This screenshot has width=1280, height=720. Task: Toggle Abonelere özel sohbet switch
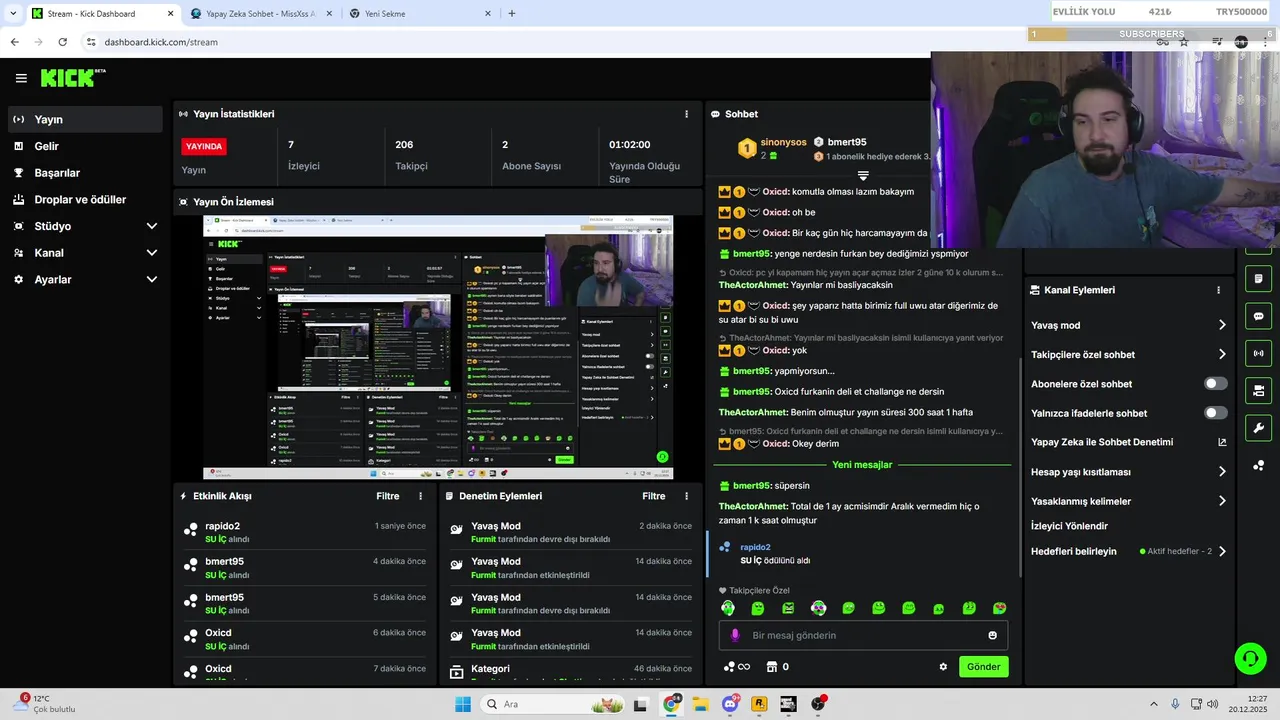[x=1215, y=384]
